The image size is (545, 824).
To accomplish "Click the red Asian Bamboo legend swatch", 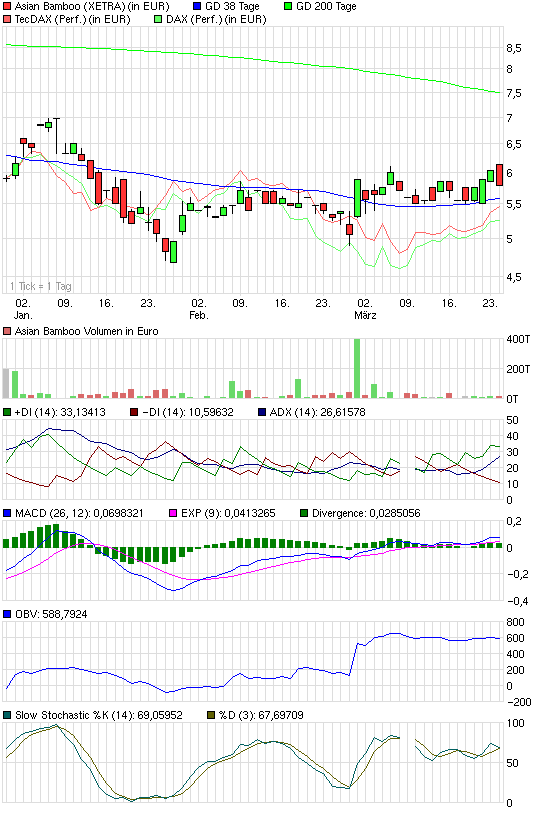I will tap(7, 7).
